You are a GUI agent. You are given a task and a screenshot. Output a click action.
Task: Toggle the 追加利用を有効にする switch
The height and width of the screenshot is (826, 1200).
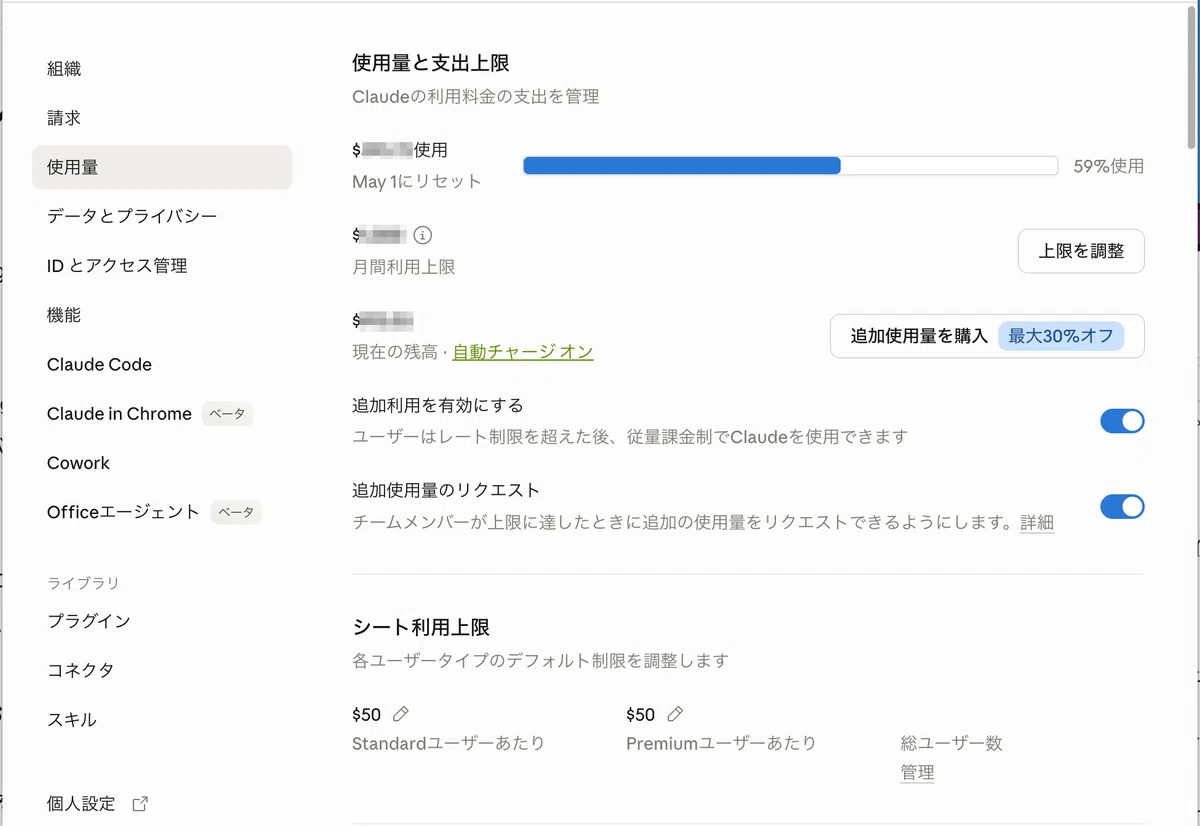point(1122,421)
